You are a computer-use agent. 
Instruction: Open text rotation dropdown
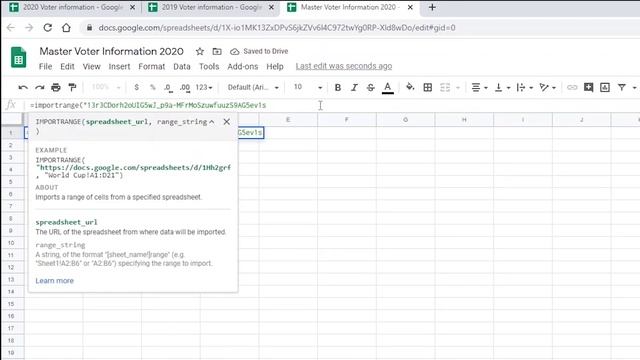point(547,87)
